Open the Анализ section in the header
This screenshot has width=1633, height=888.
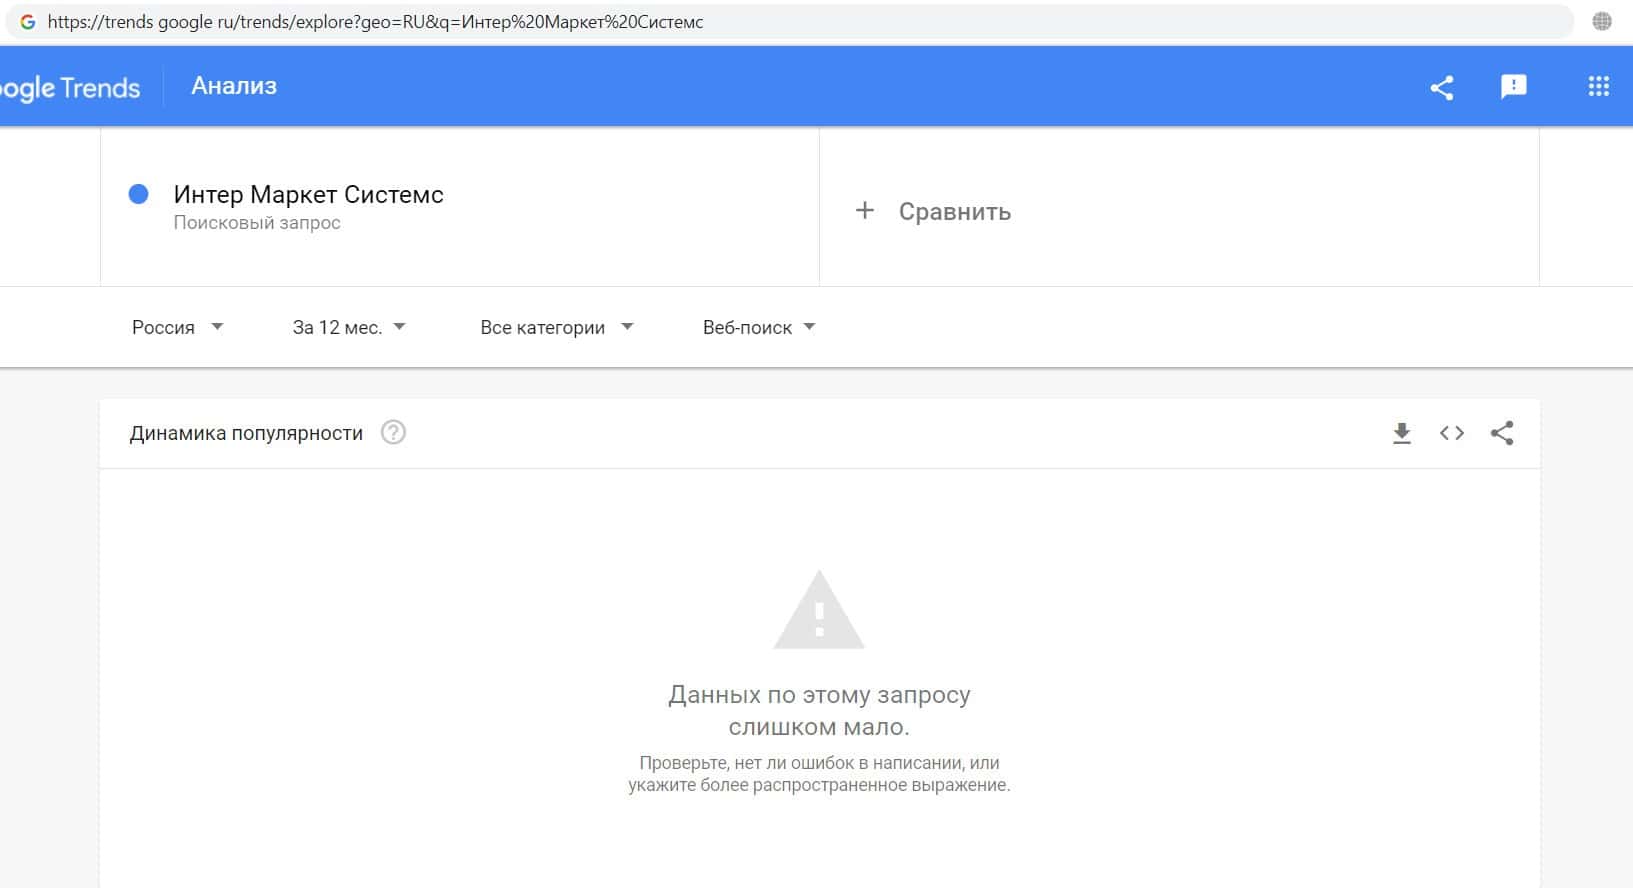pos(234,86)
